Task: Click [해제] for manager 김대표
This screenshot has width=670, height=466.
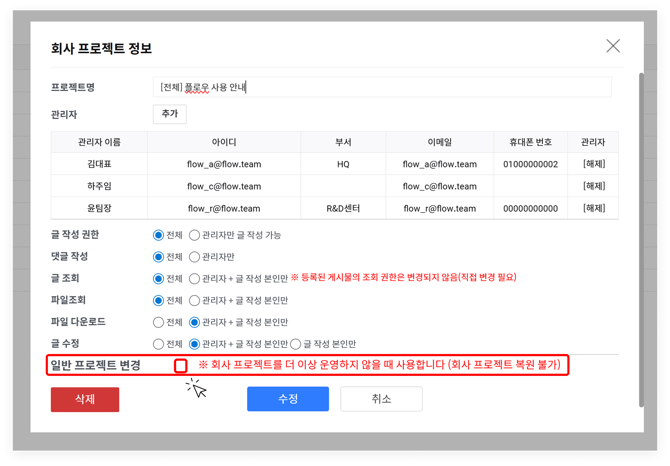Action: pyautogui.click(x=594, y=164)
